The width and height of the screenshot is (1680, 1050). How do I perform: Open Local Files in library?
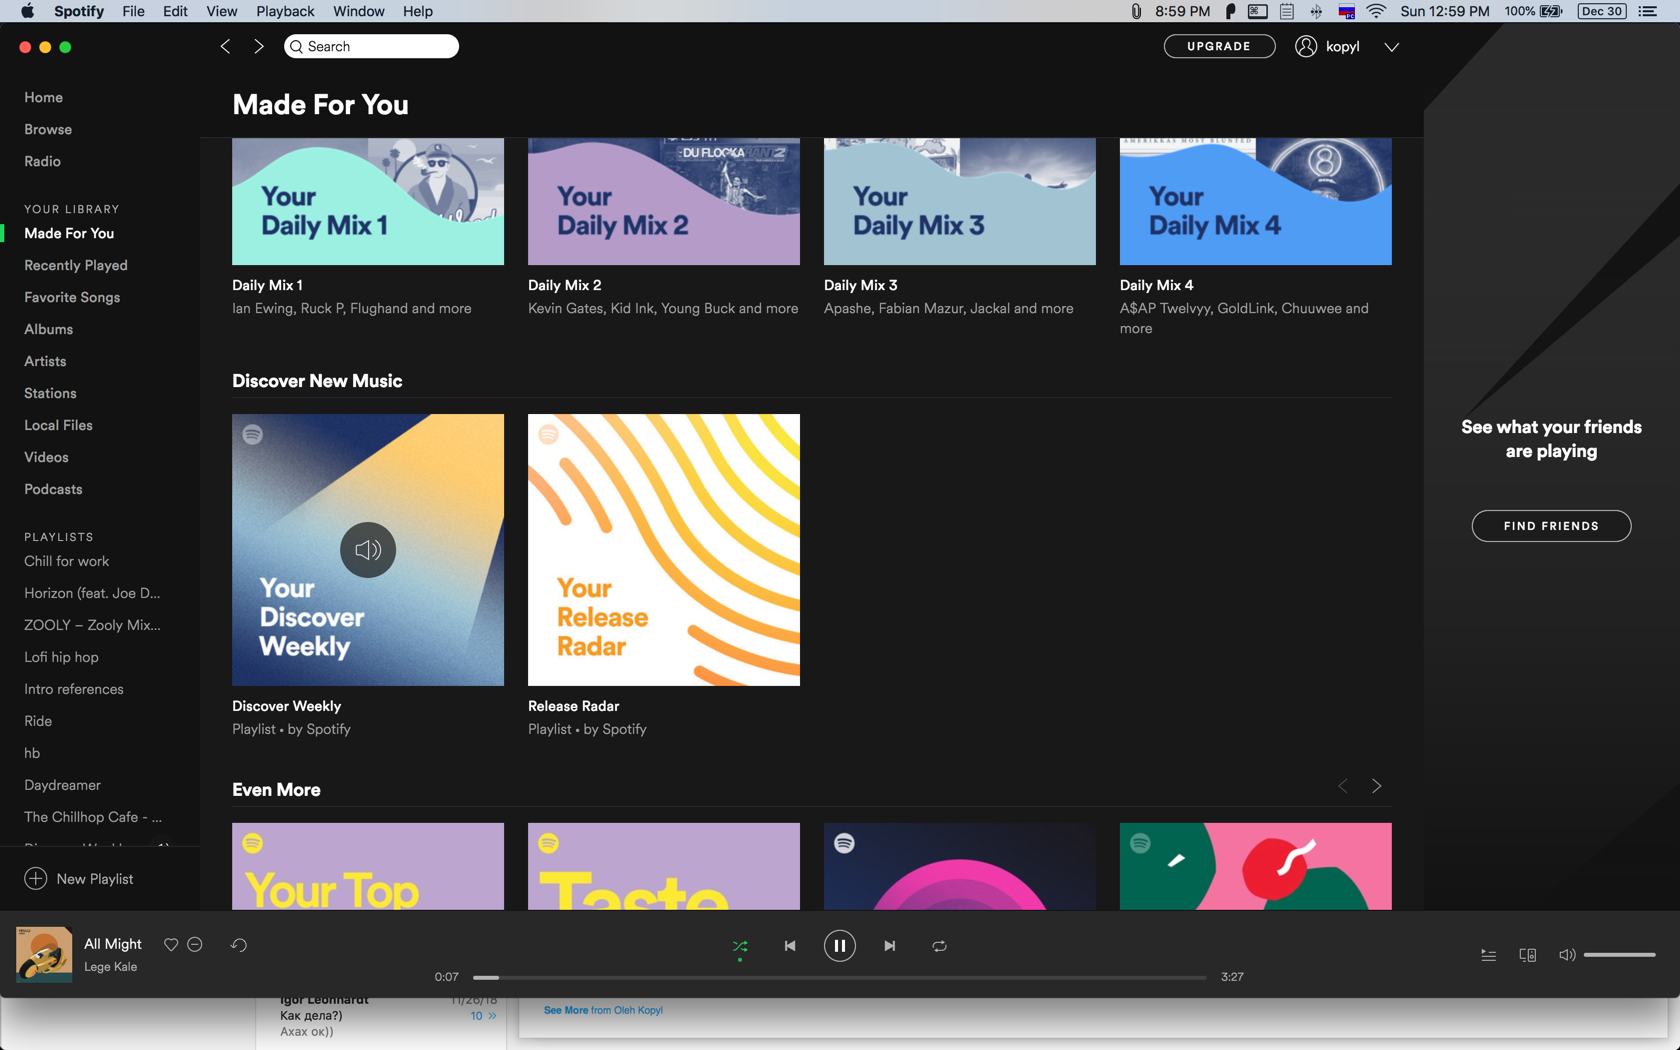(x=58, y=425)
